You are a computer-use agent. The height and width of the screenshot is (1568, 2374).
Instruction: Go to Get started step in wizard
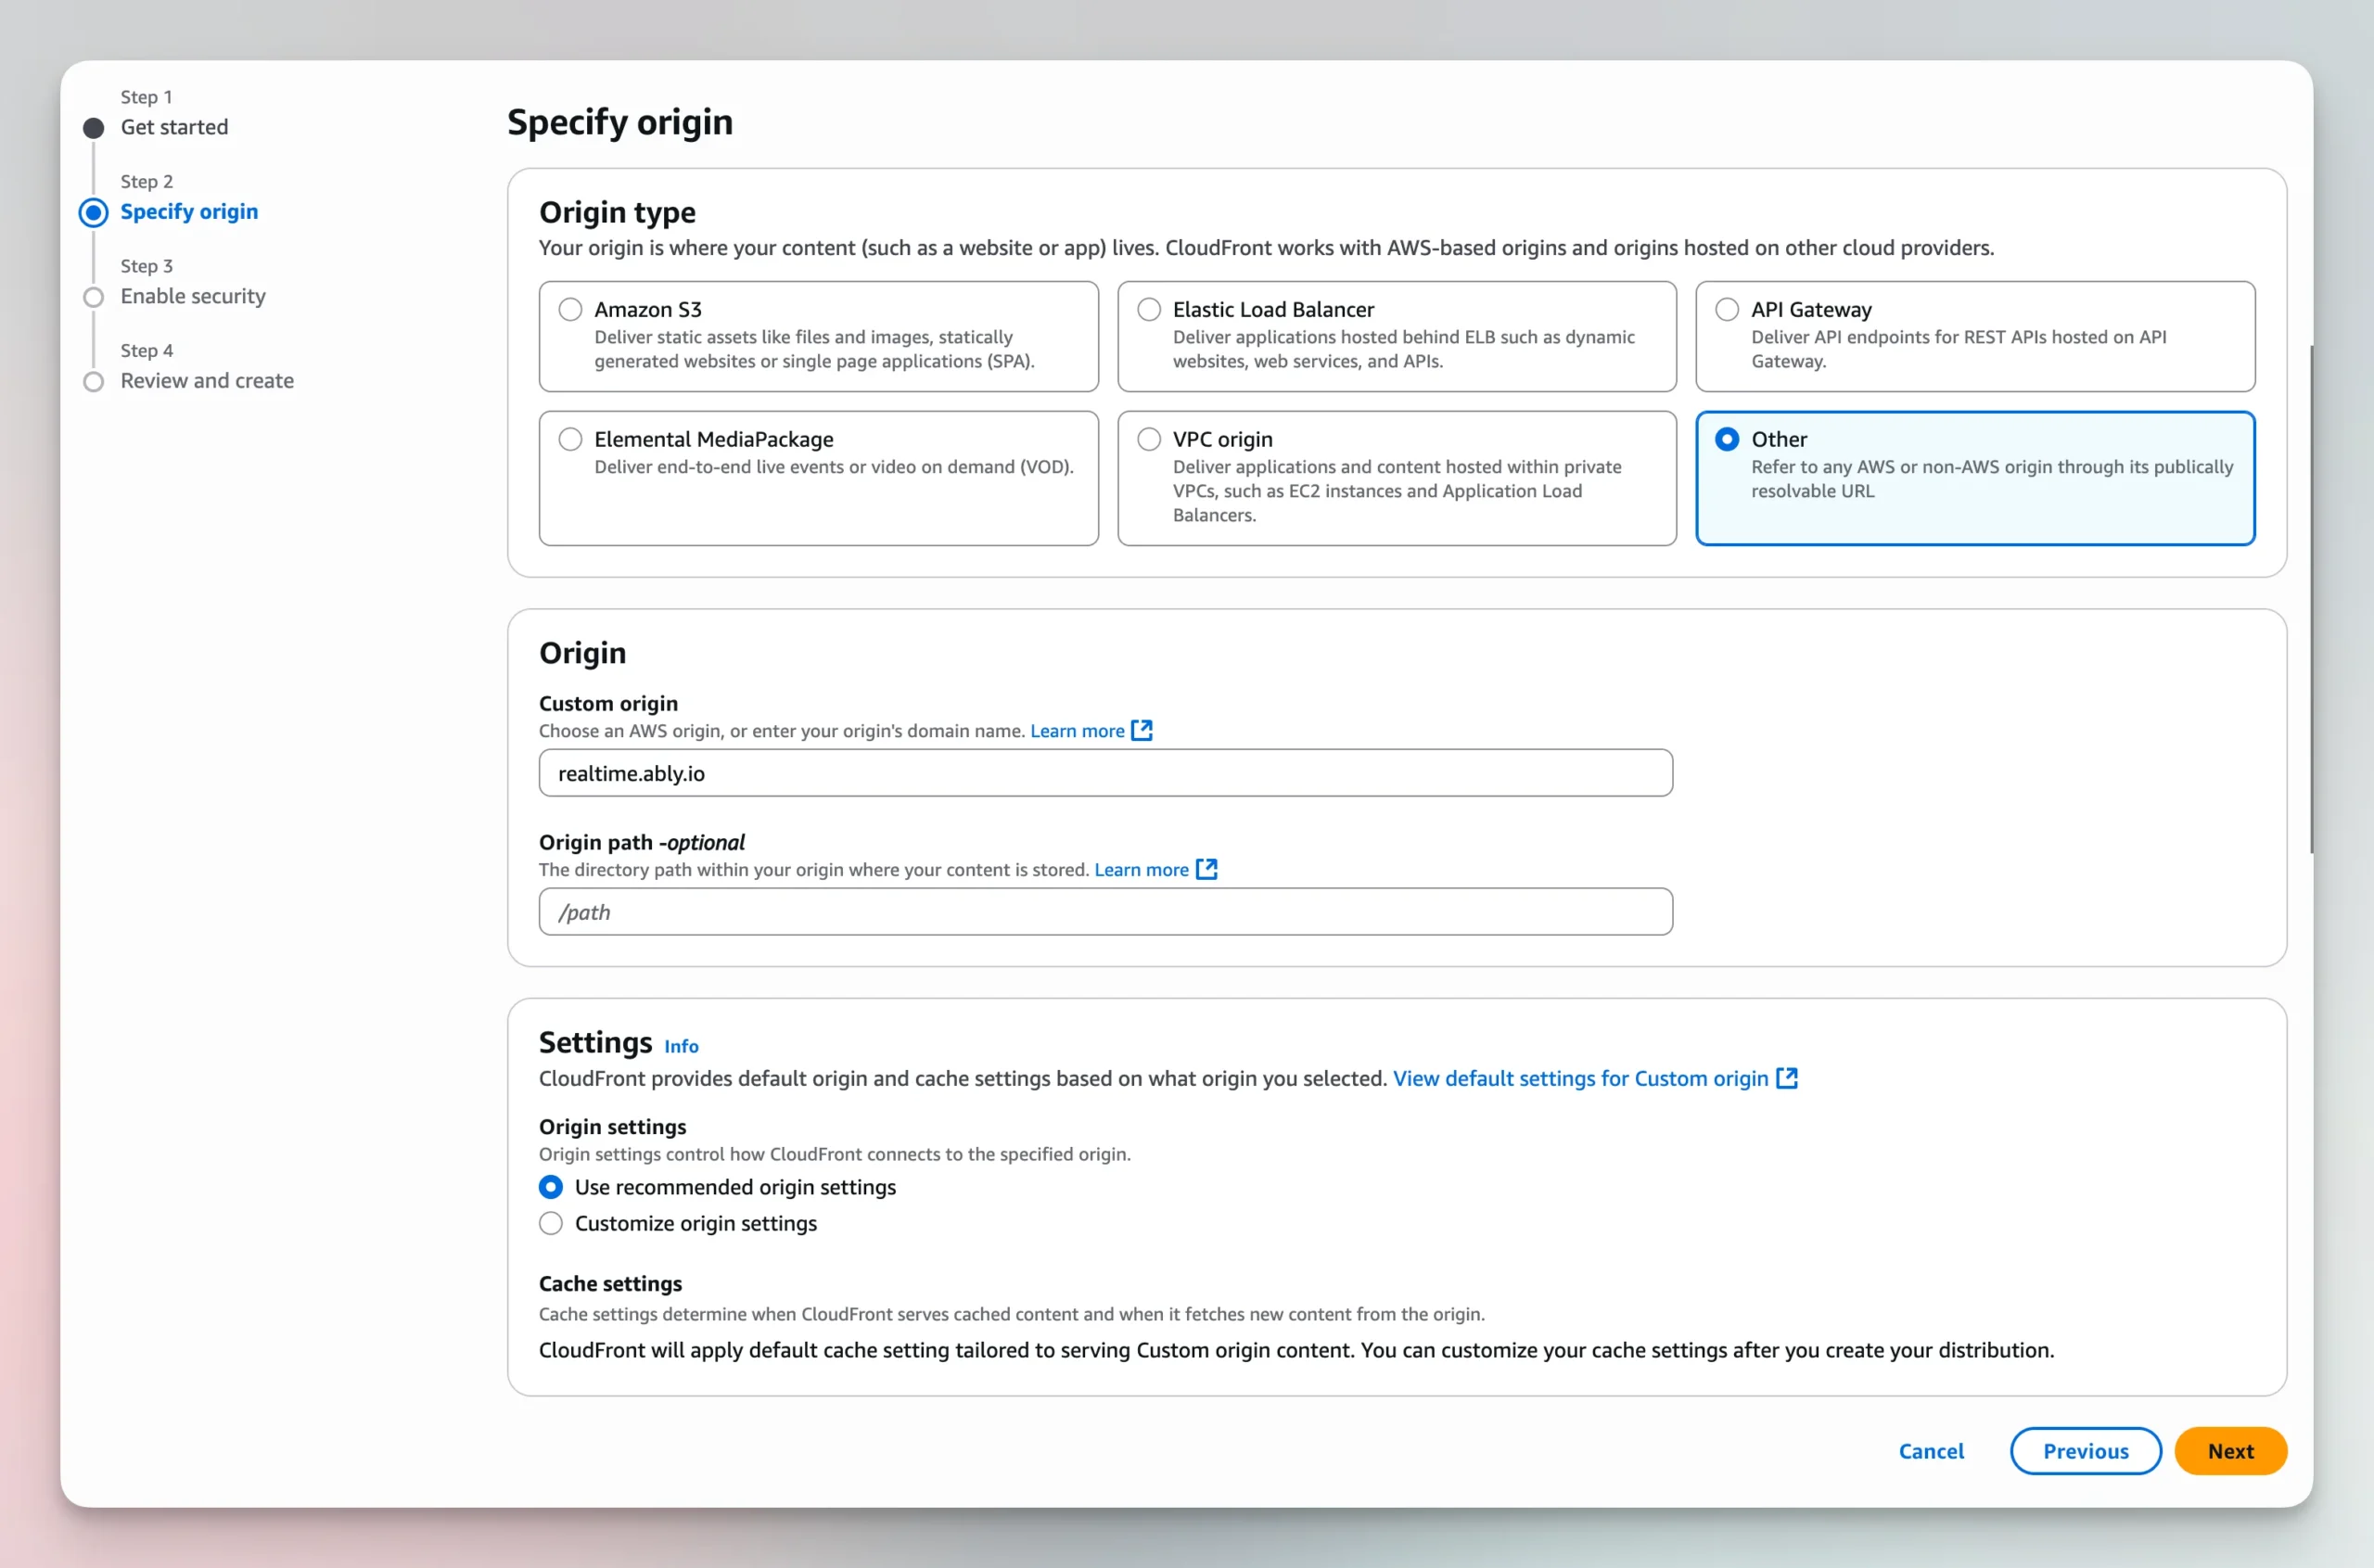point(174,127)
